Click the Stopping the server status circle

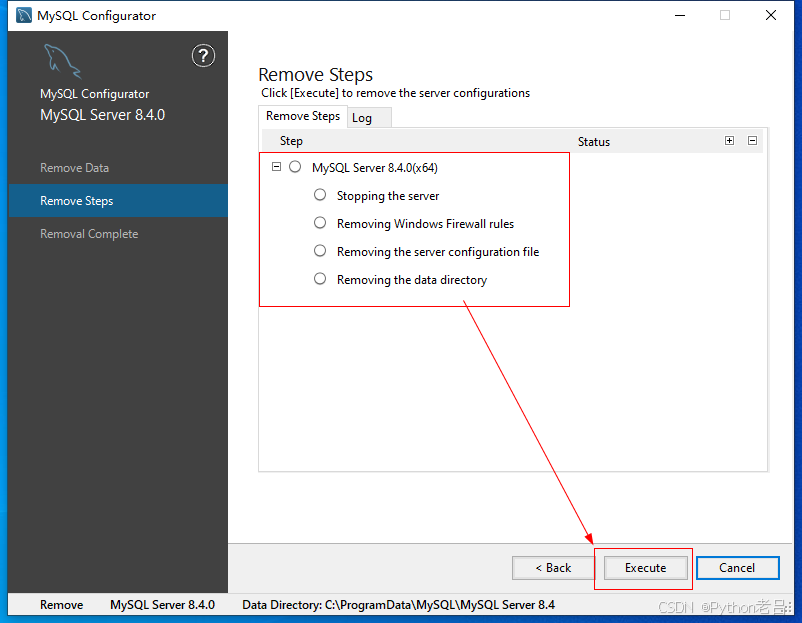click(320, 195)
